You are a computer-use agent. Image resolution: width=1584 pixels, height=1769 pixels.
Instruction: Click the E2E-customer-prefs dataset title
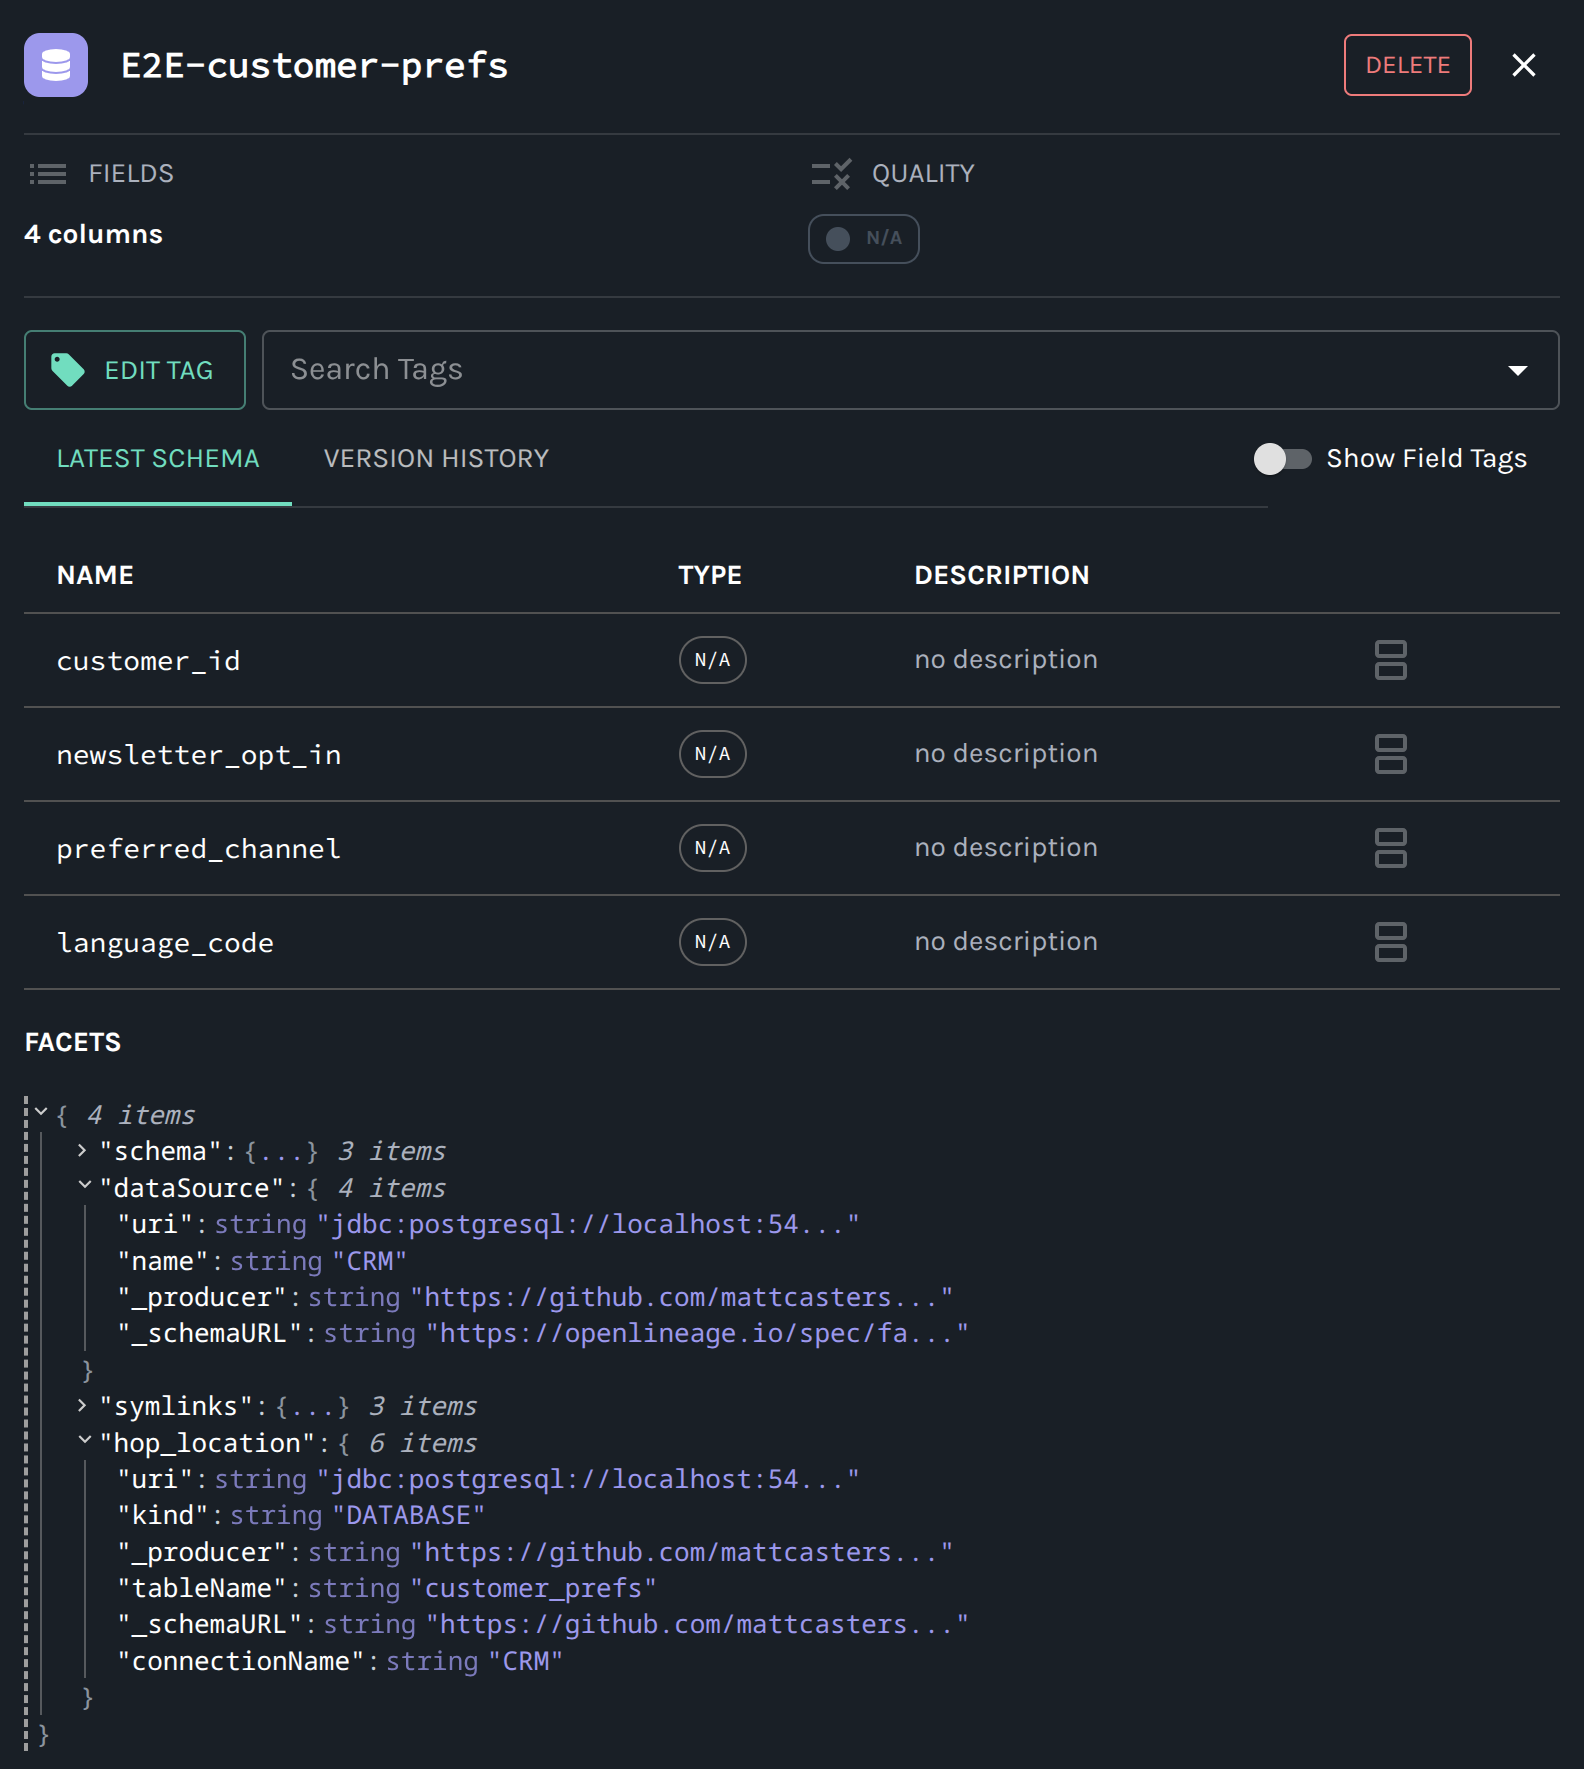315,65
